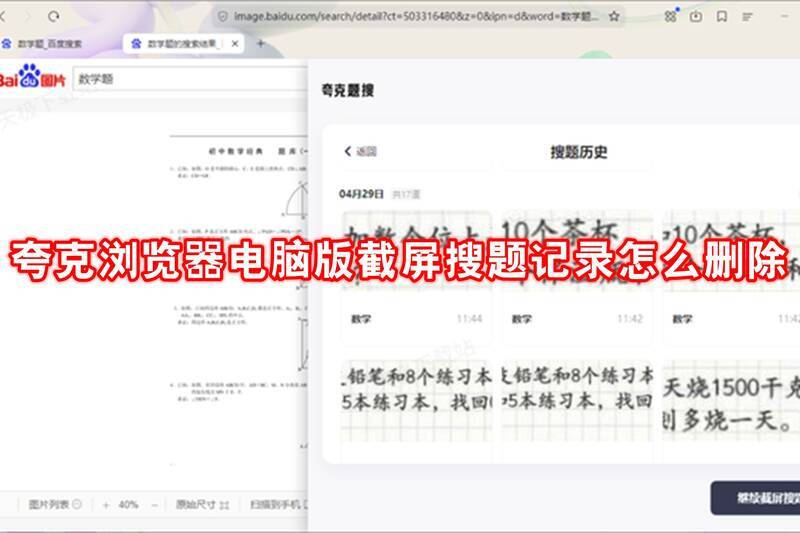Click the Baidu 图片 logo
Viewport: 800px width, 533px height.
coord(33,76)
